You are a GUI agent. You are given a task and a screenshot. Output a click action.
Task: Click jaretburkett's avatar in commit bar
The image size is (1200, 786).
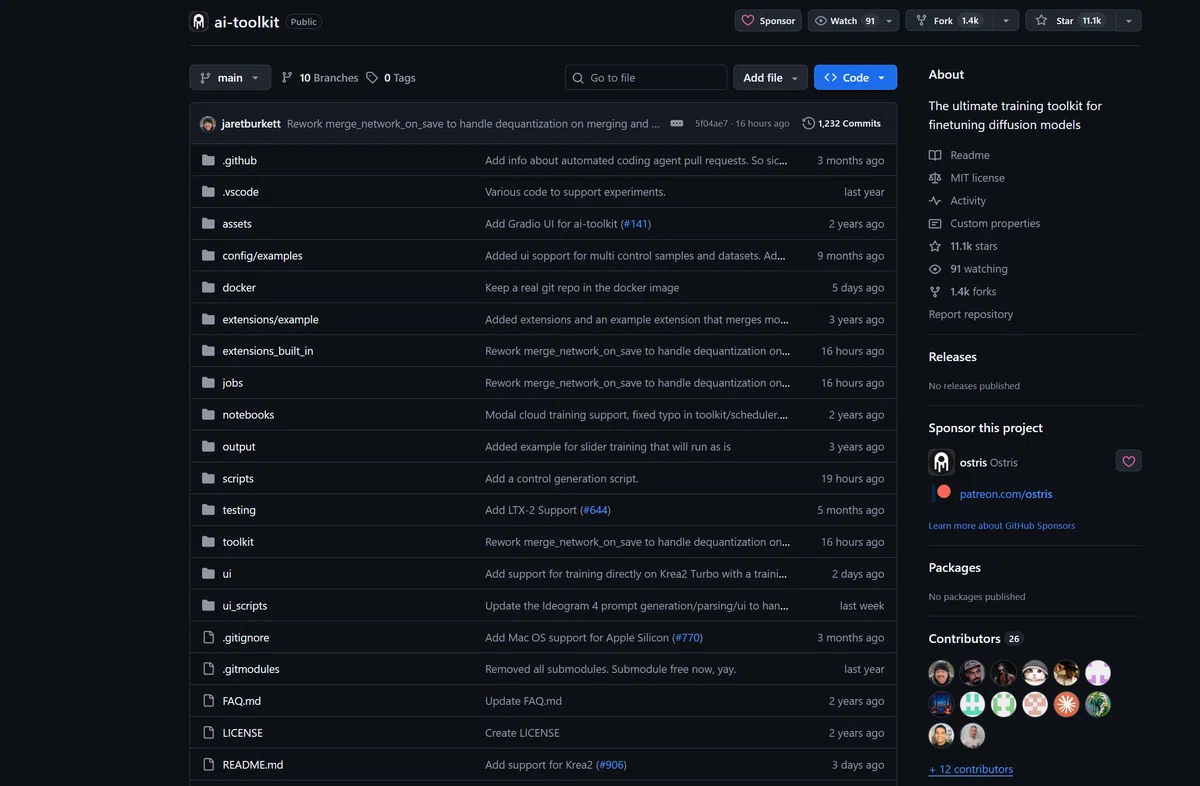[208, 124]
